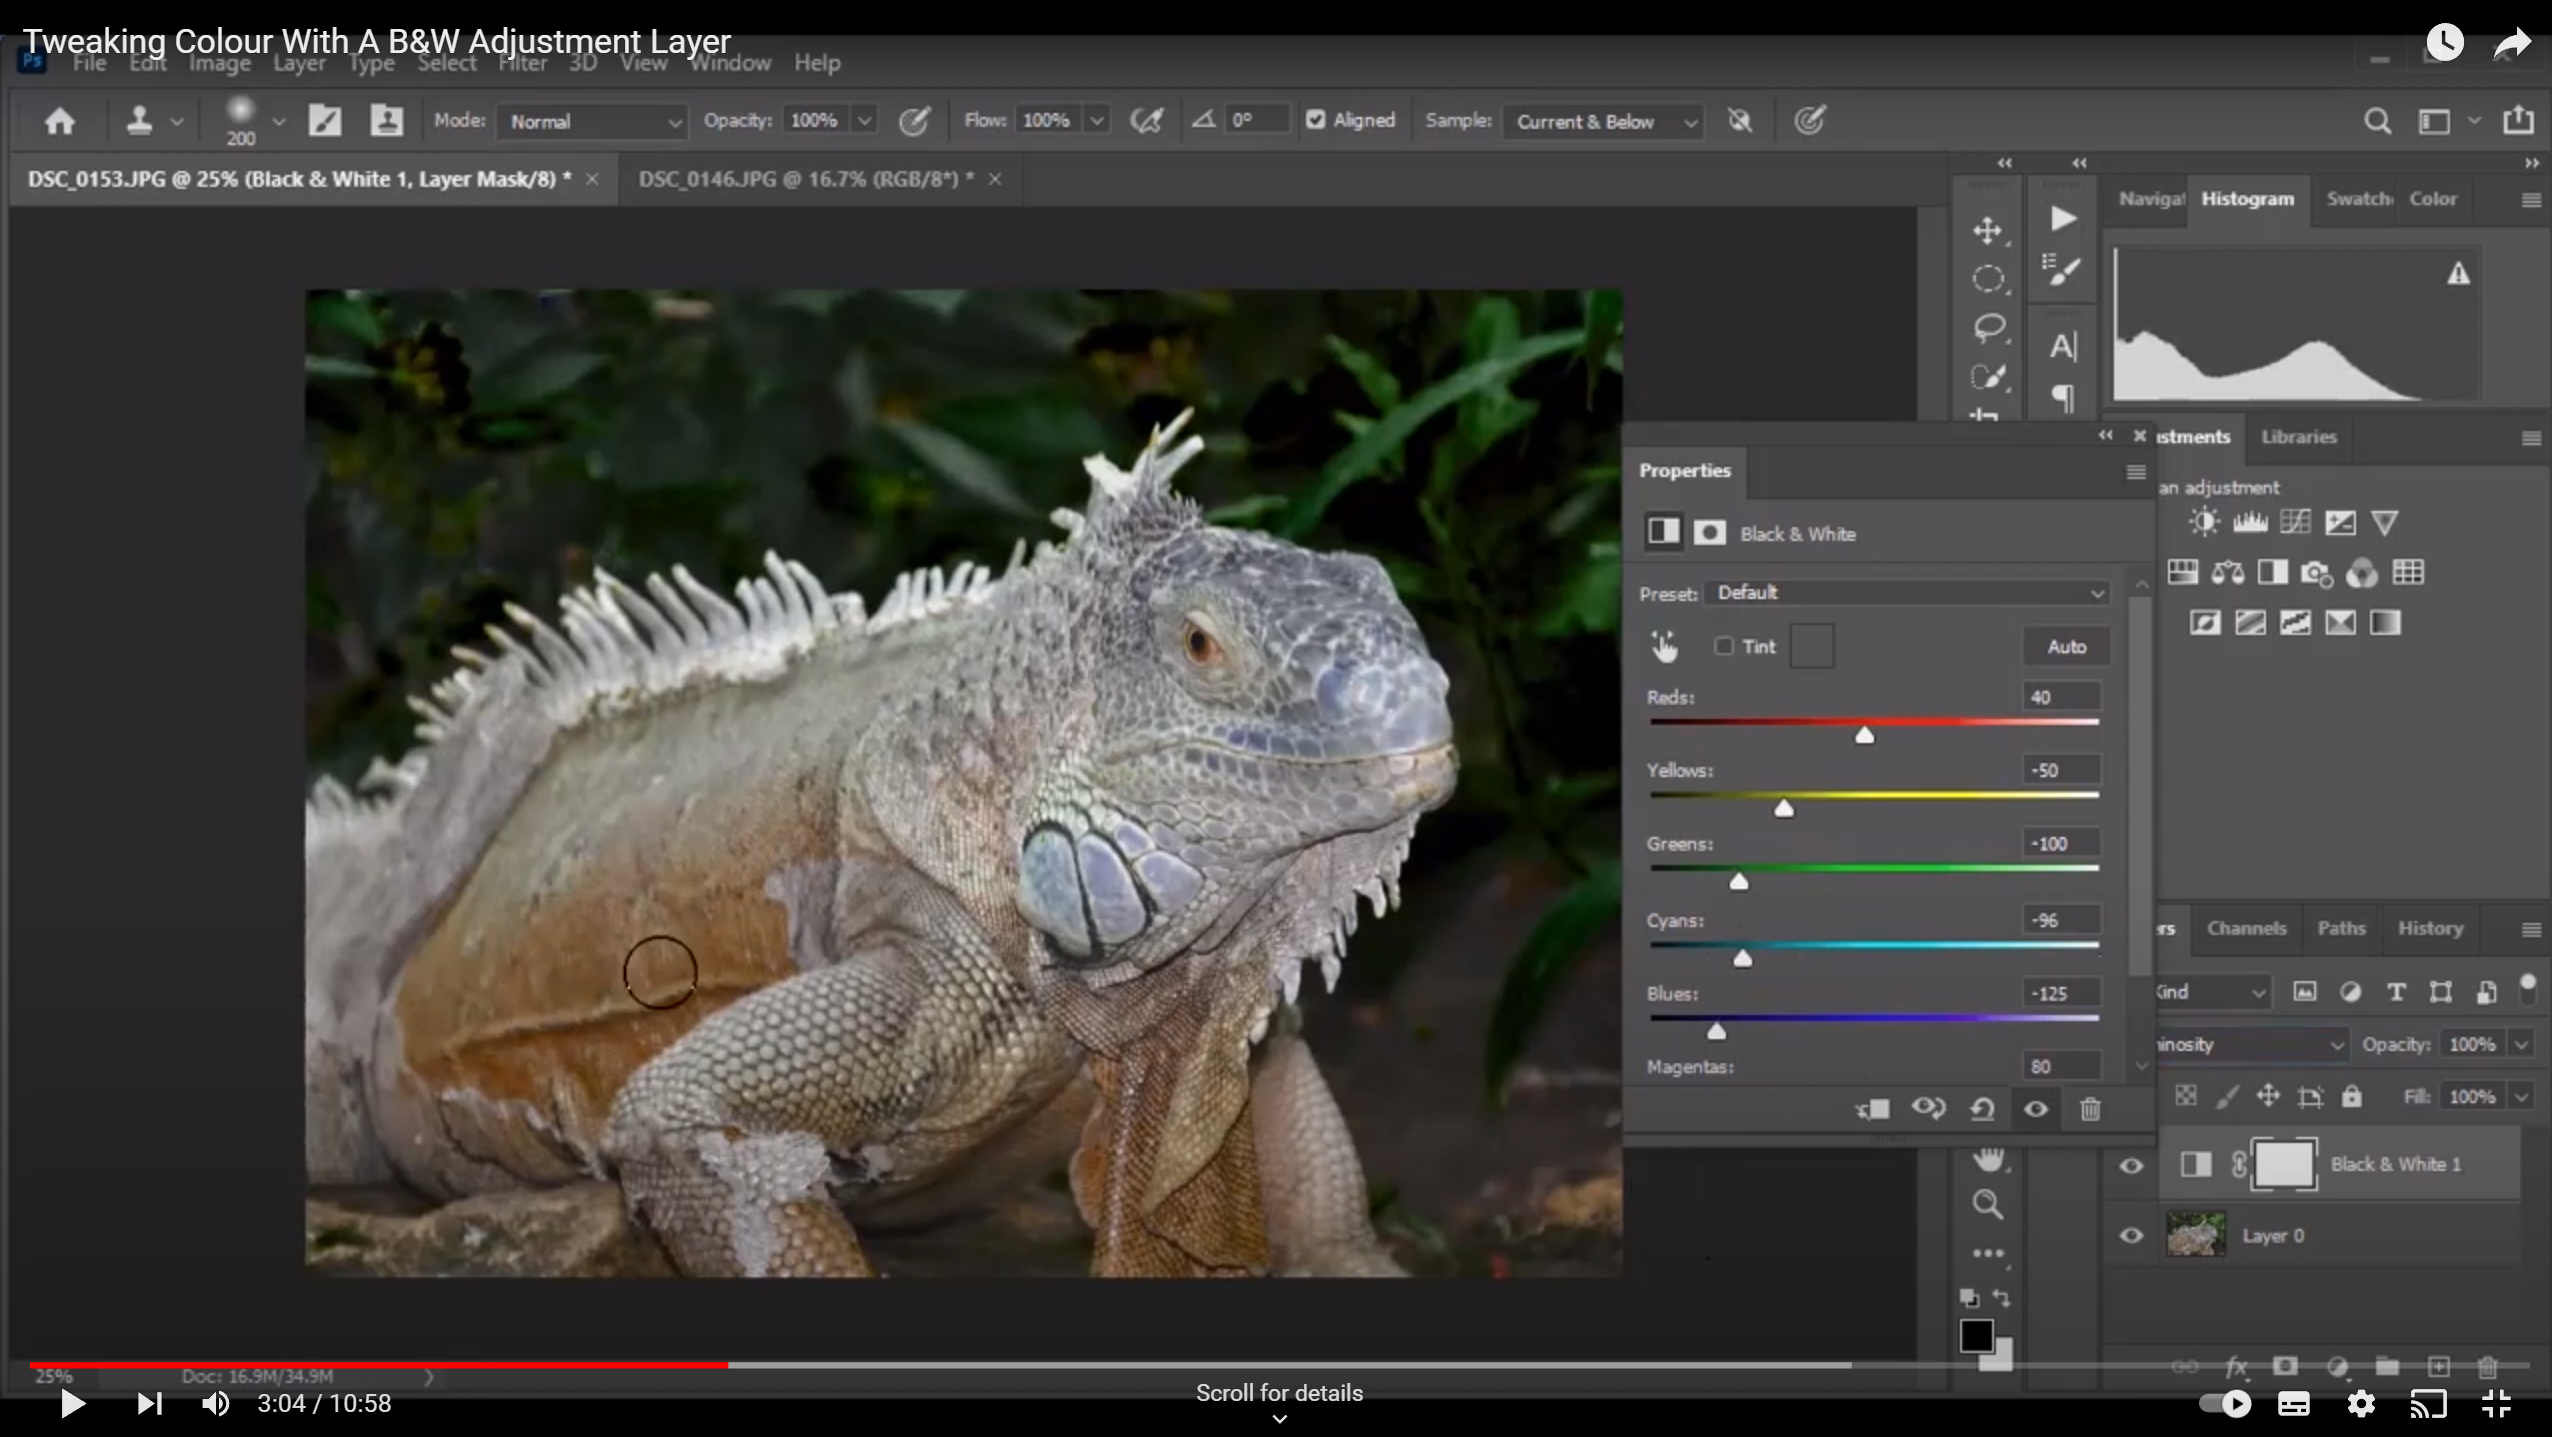Select the Layer 0 thumbnail
2552x1437 pixels.
click(x=2195, y=1235)
